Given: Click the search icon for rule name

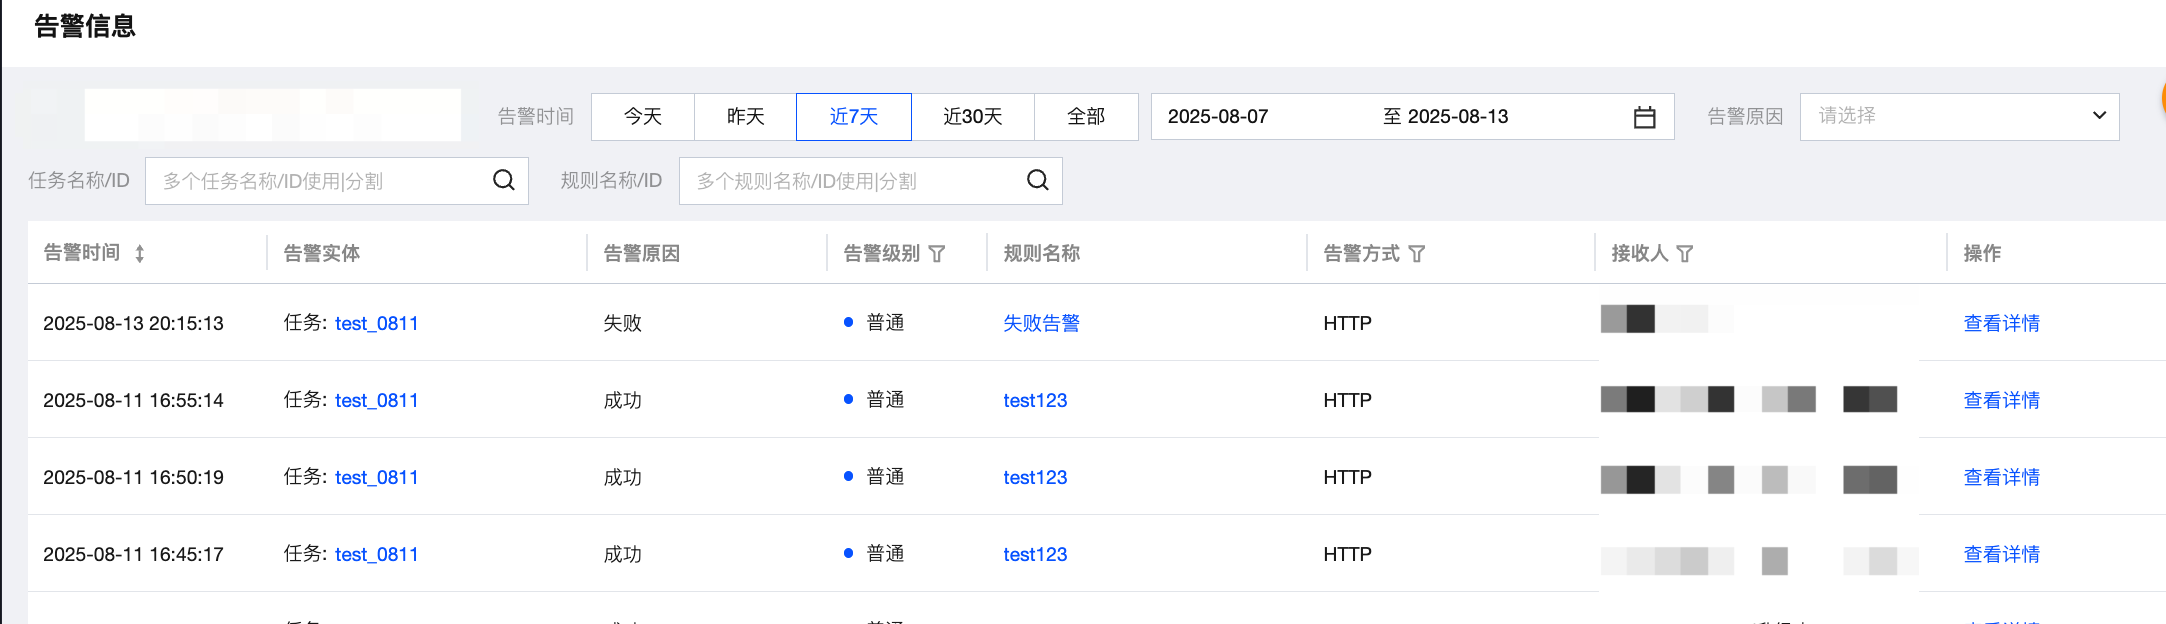Looking at the screenshot, I should click(x=1037, y=180).
